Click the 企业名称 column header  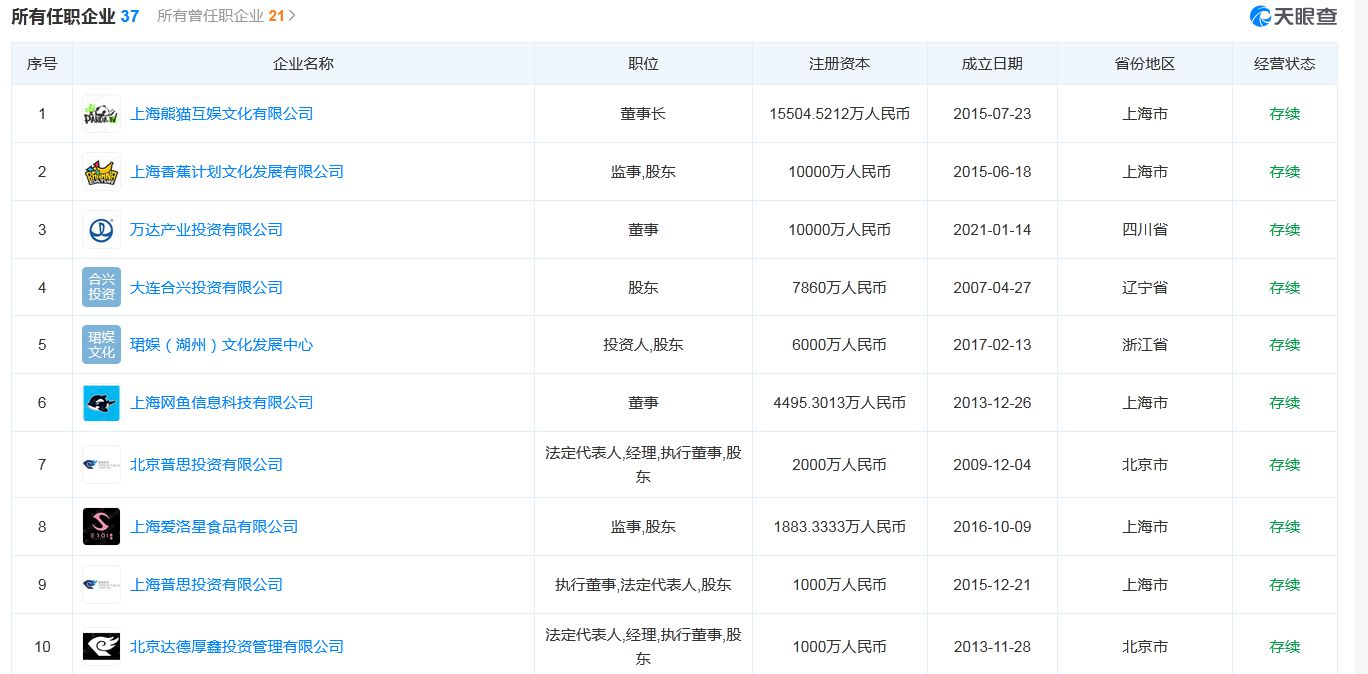pyautogui.click(x=304, y=64)
